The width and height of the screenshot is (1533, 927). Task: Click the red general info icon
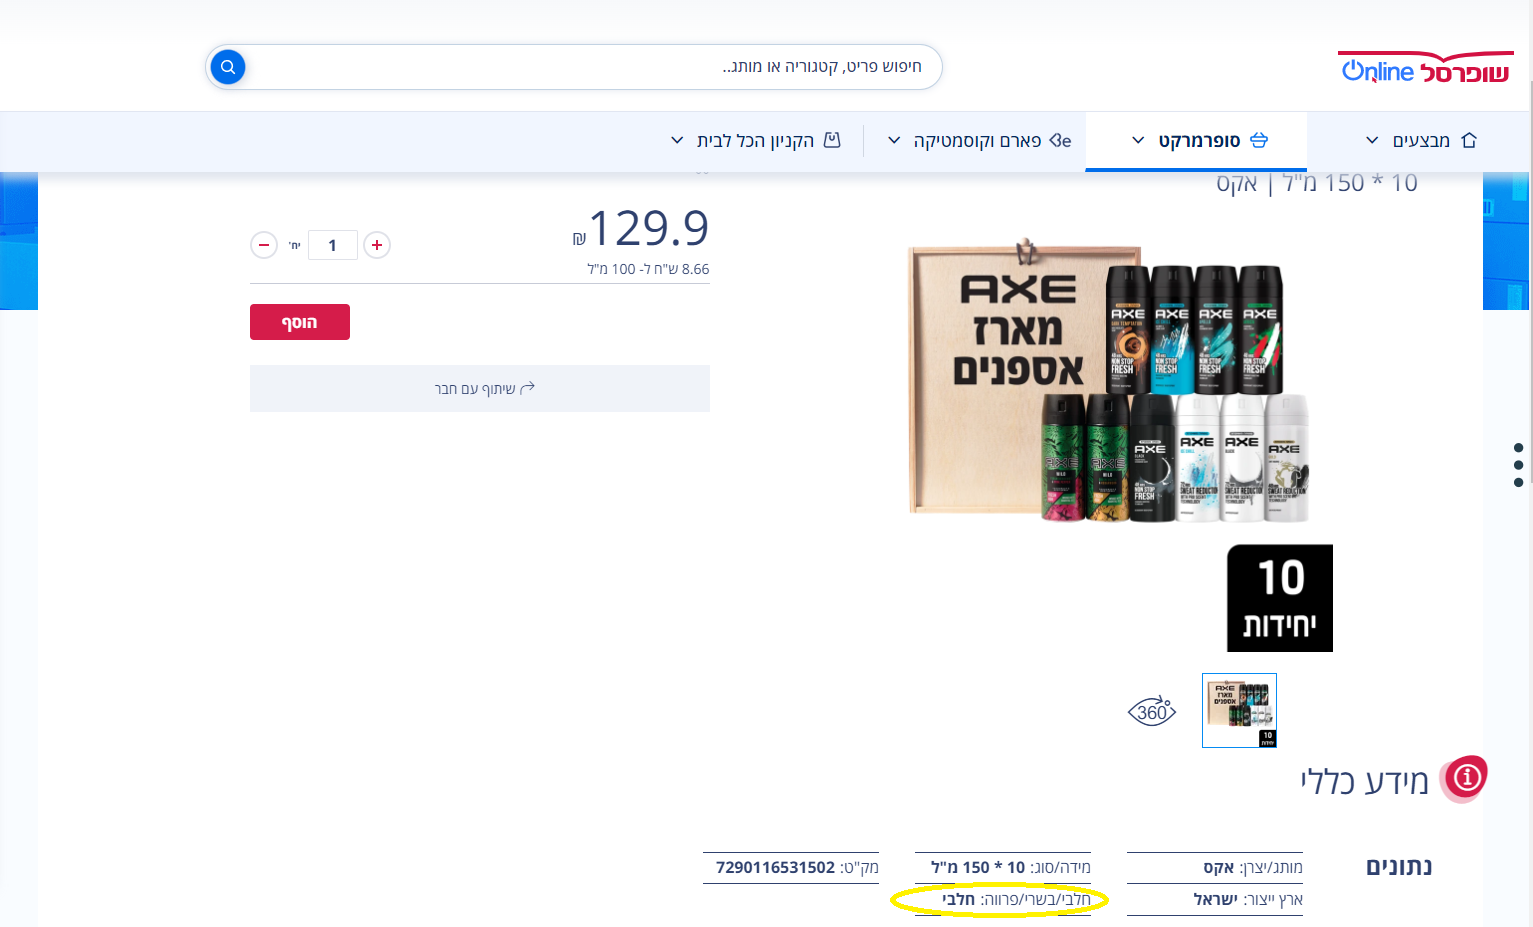click(x=1466, y=778)
